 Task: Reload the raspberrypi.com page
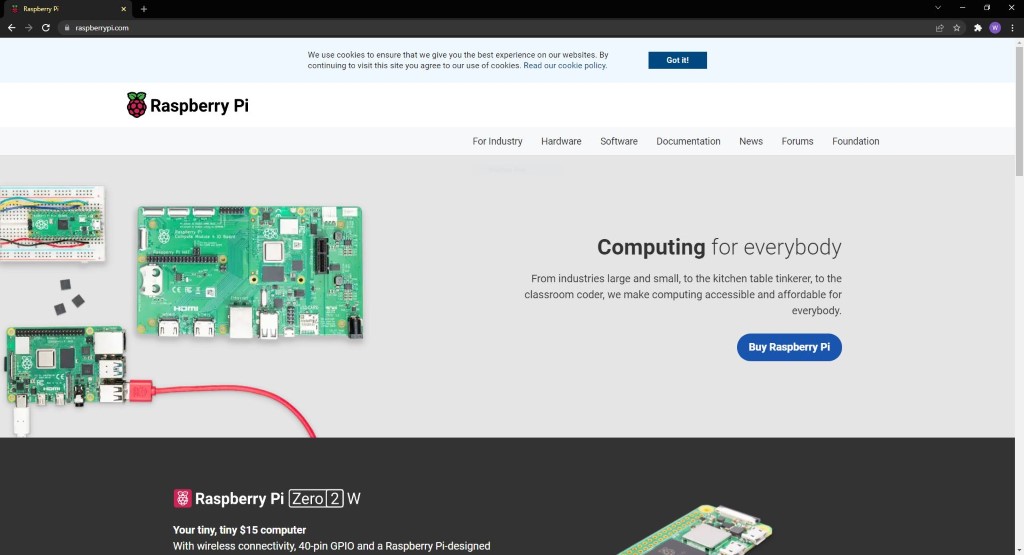click(46, 27)
